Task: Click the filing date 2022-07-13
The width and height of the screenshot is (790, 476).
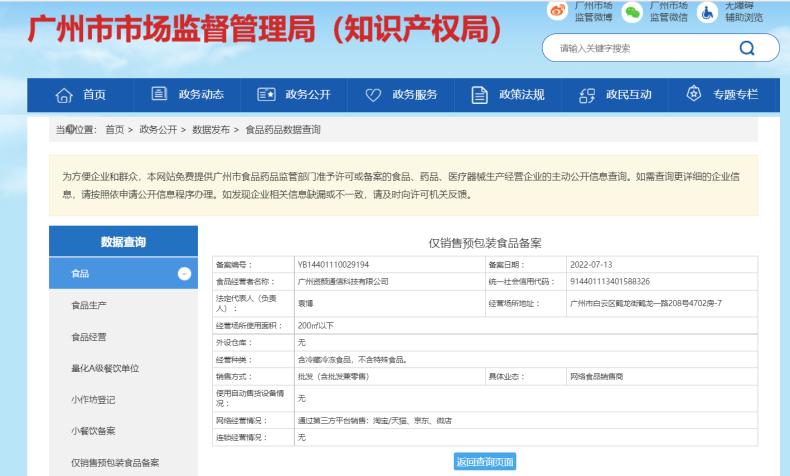Action: pyautogui.click(x=591, y=264)
